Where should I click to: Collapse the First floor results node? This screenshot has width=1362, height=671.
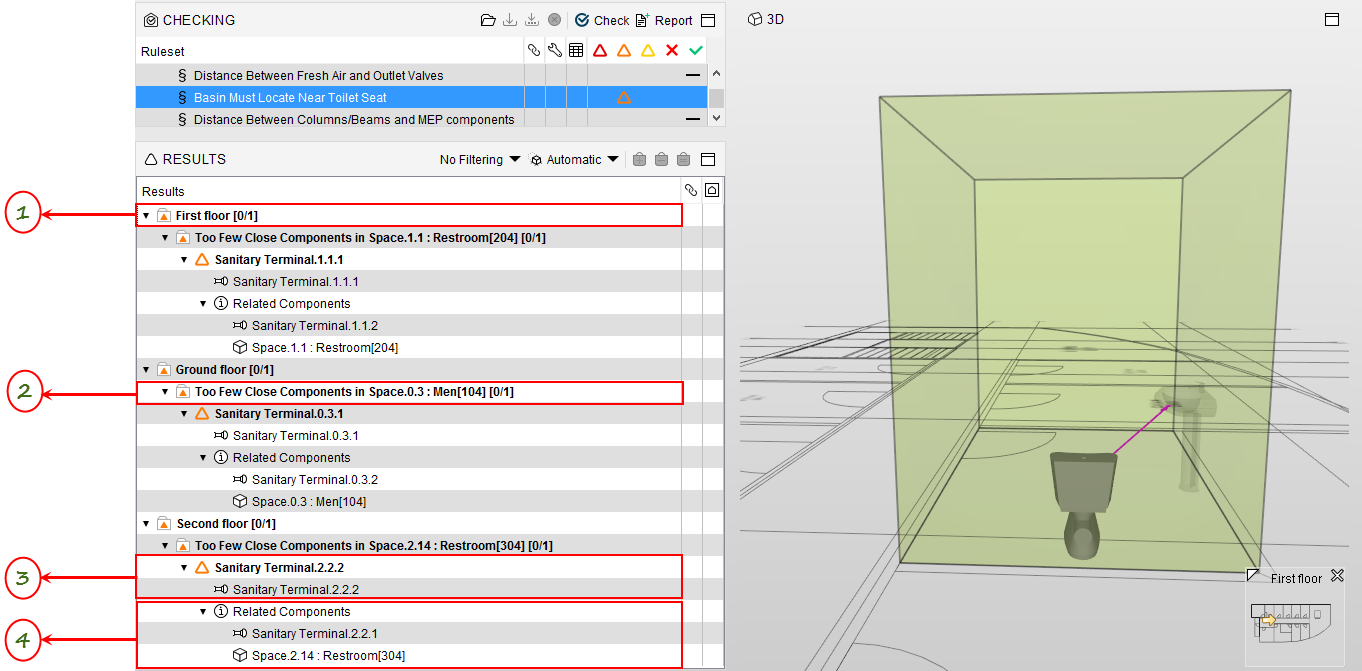click(146, 216)
